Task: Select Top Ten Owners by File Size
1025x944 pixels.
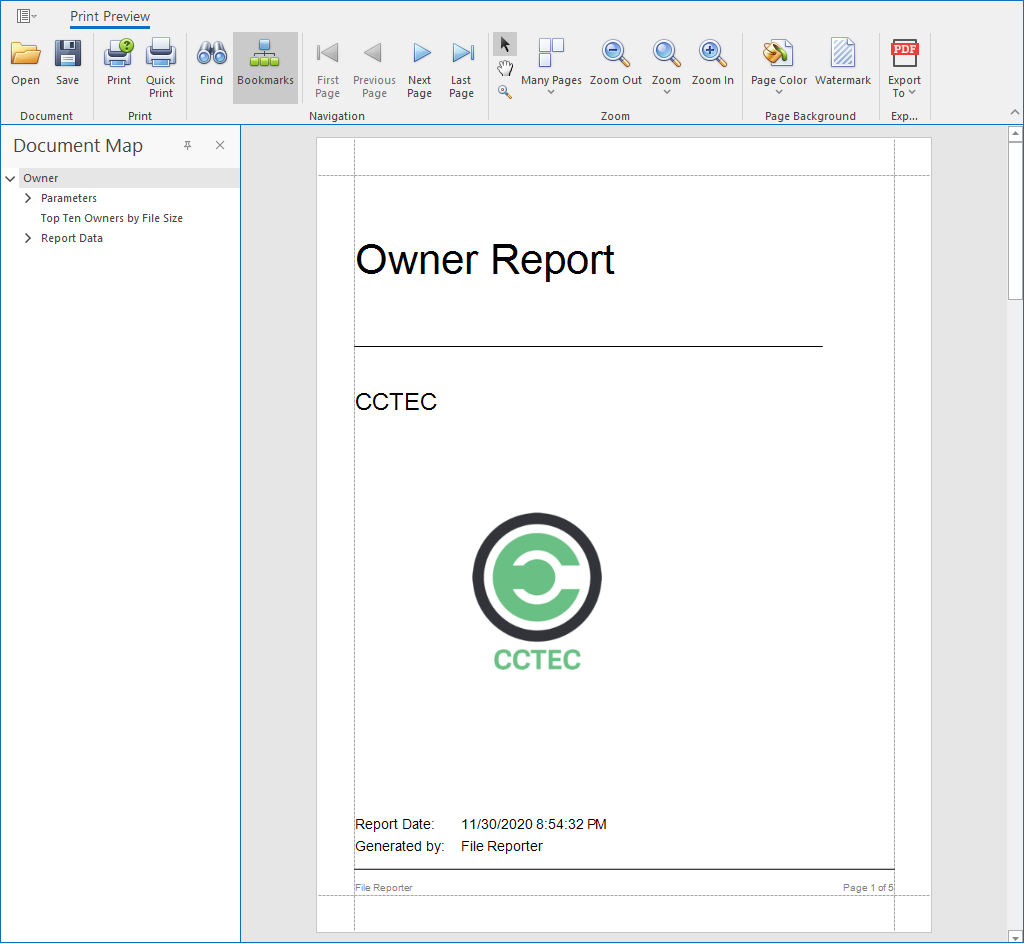Action: [x=111, y=218]
